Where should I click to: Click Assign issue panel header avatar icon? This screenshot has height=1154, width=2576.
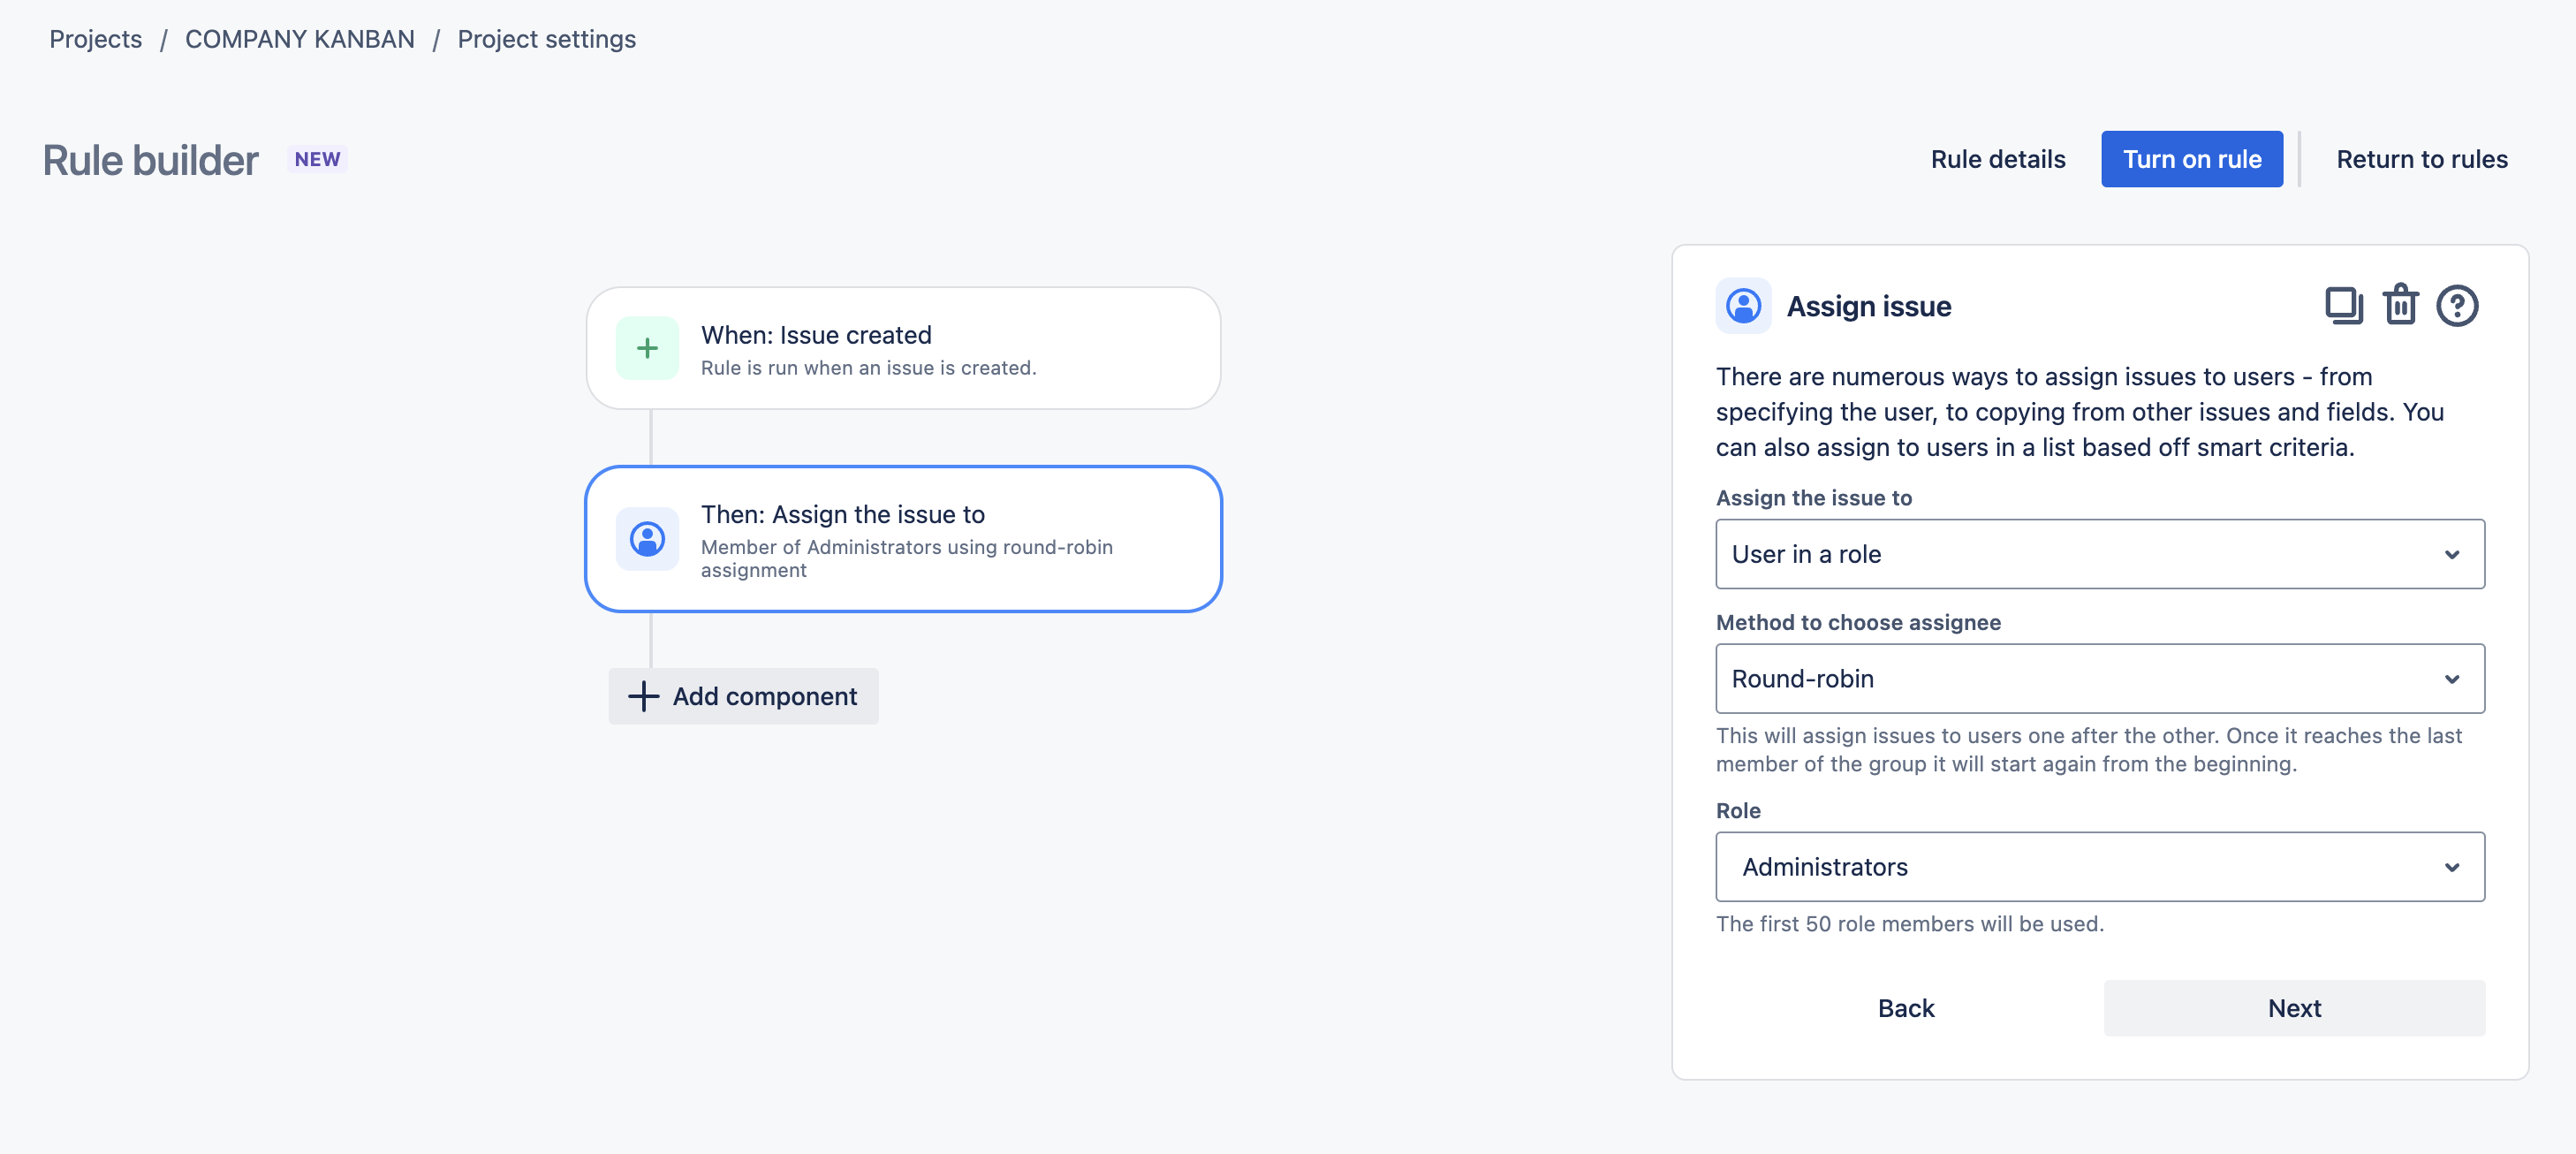coord(1743,305)
